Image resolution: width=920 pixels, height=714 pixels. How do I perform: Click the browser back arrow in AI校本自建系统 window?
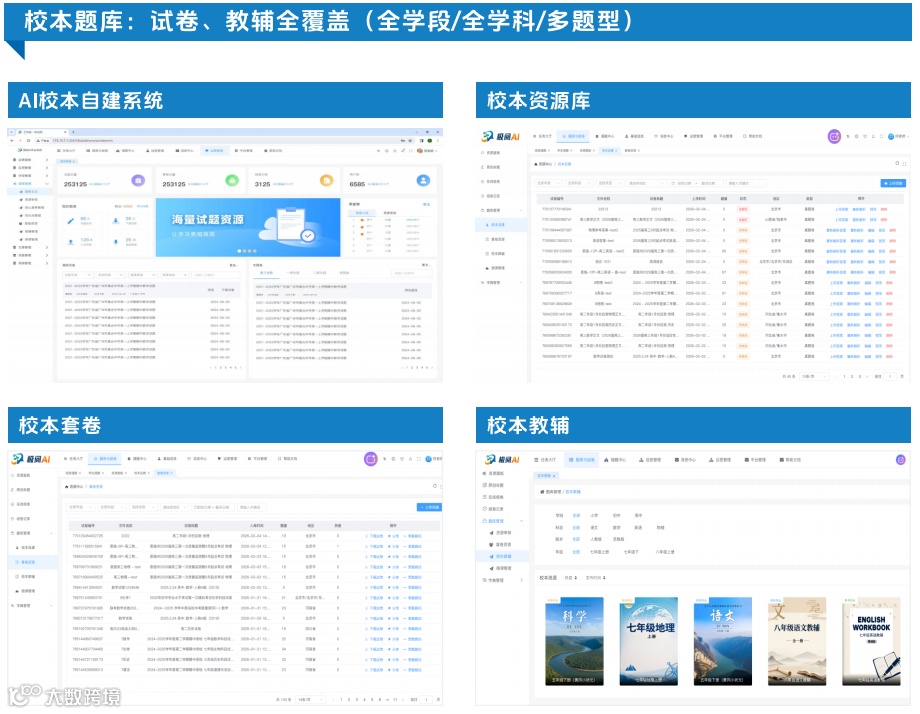[13, 141]
